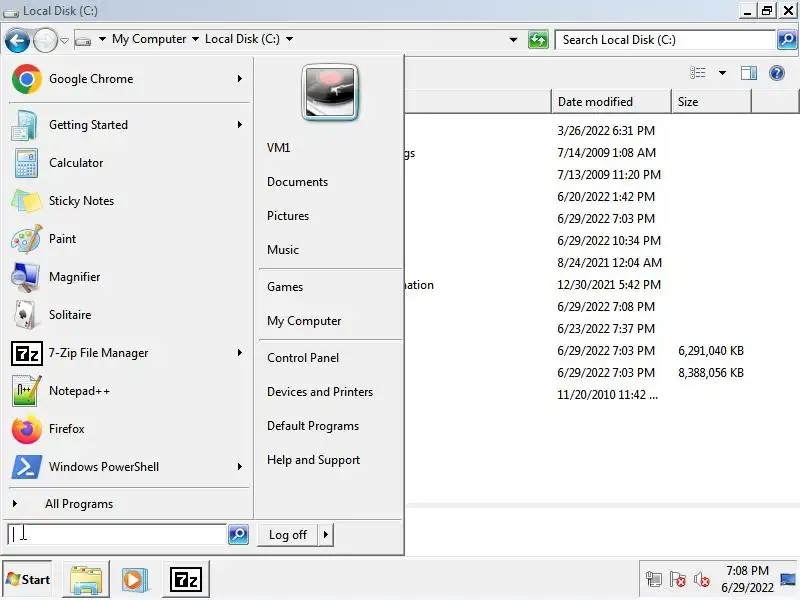Screen dimensions: 800x600
Task: Open Explorer help question mark icon
Action: (777, 73)
